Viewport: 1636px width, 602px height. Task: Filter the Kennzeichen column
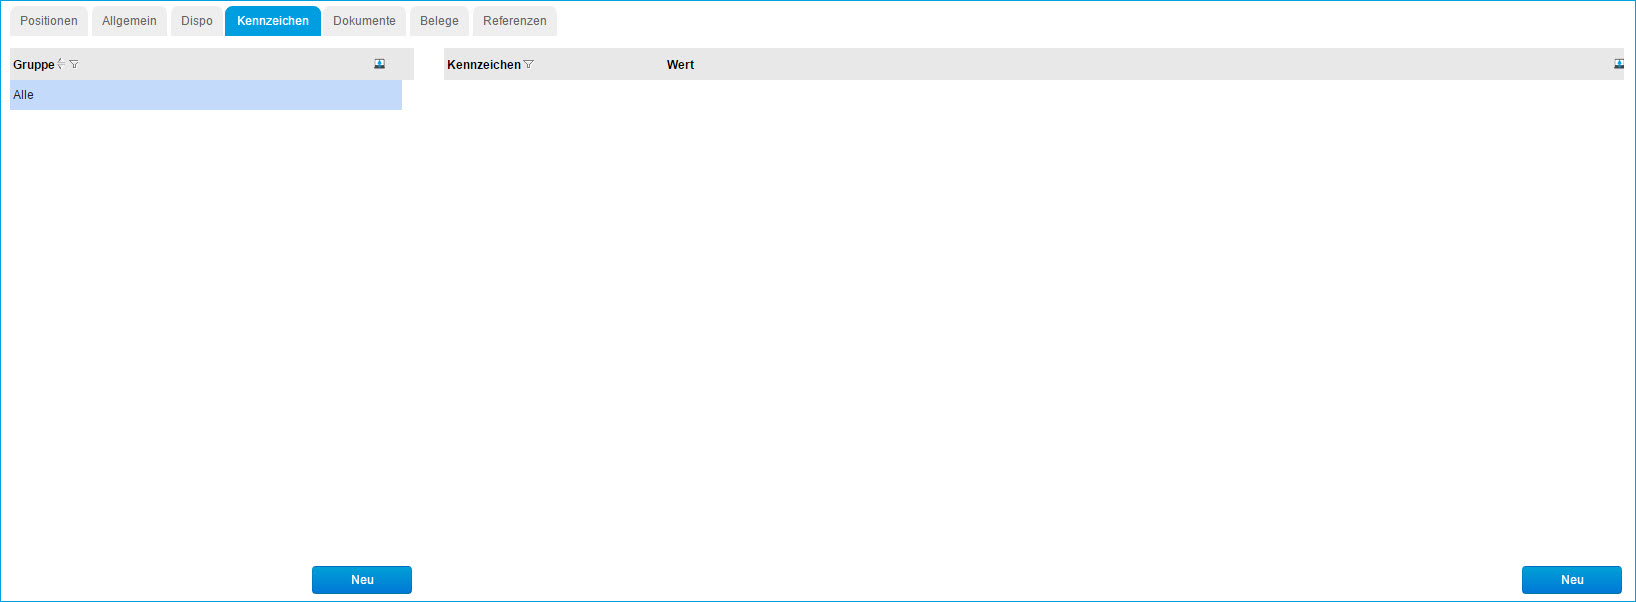pyautogui.click(x=529, y=64)
